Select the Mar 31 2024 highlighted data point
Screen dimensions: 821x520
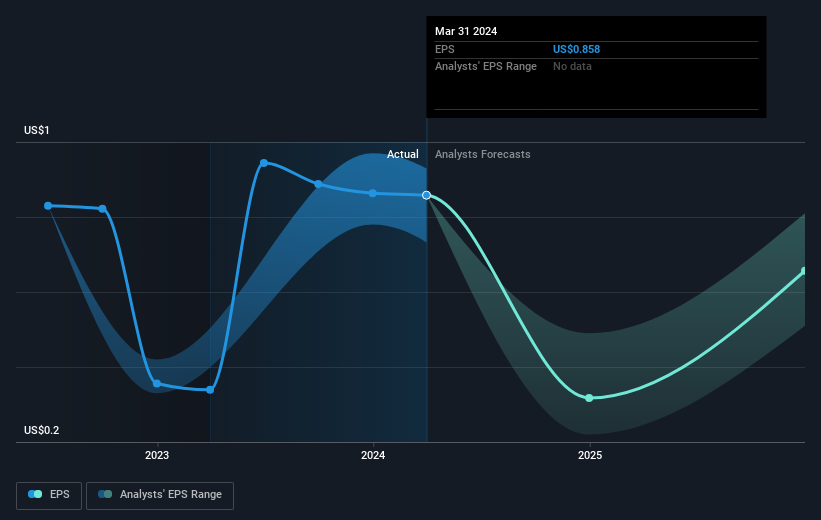pyautogui.click(x=427, y=195)
